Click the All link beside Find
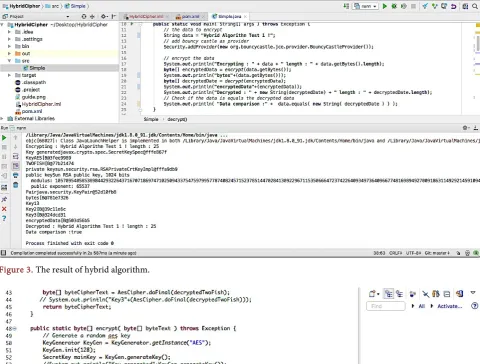This screenshot has height=364, width=480. [x=422, y=306]
